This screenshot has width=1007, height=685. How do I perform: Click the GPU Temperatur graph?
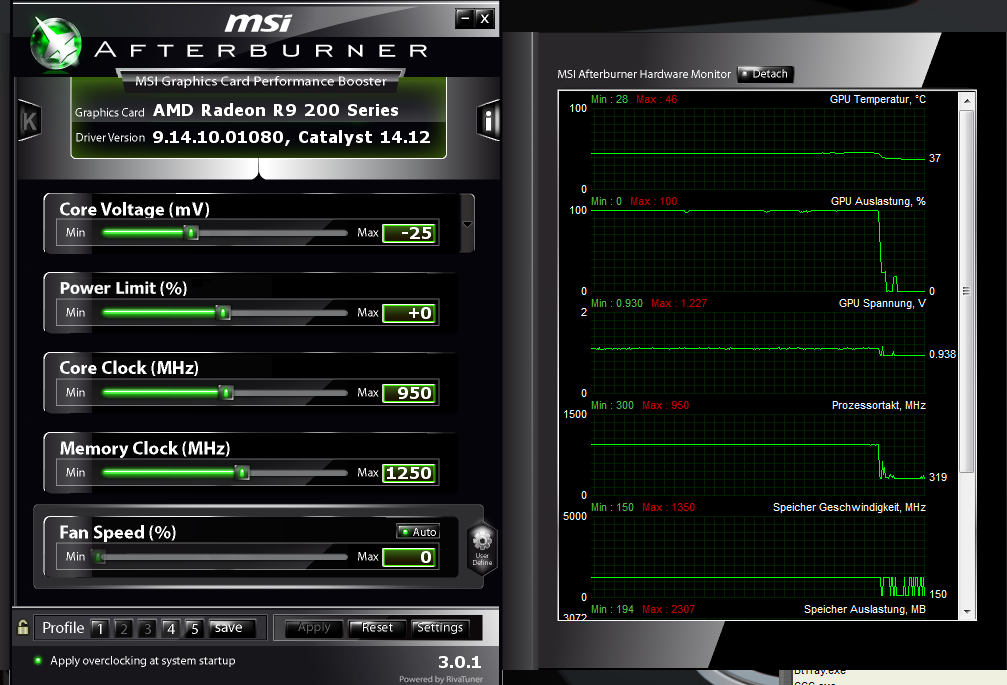point(758,148)
